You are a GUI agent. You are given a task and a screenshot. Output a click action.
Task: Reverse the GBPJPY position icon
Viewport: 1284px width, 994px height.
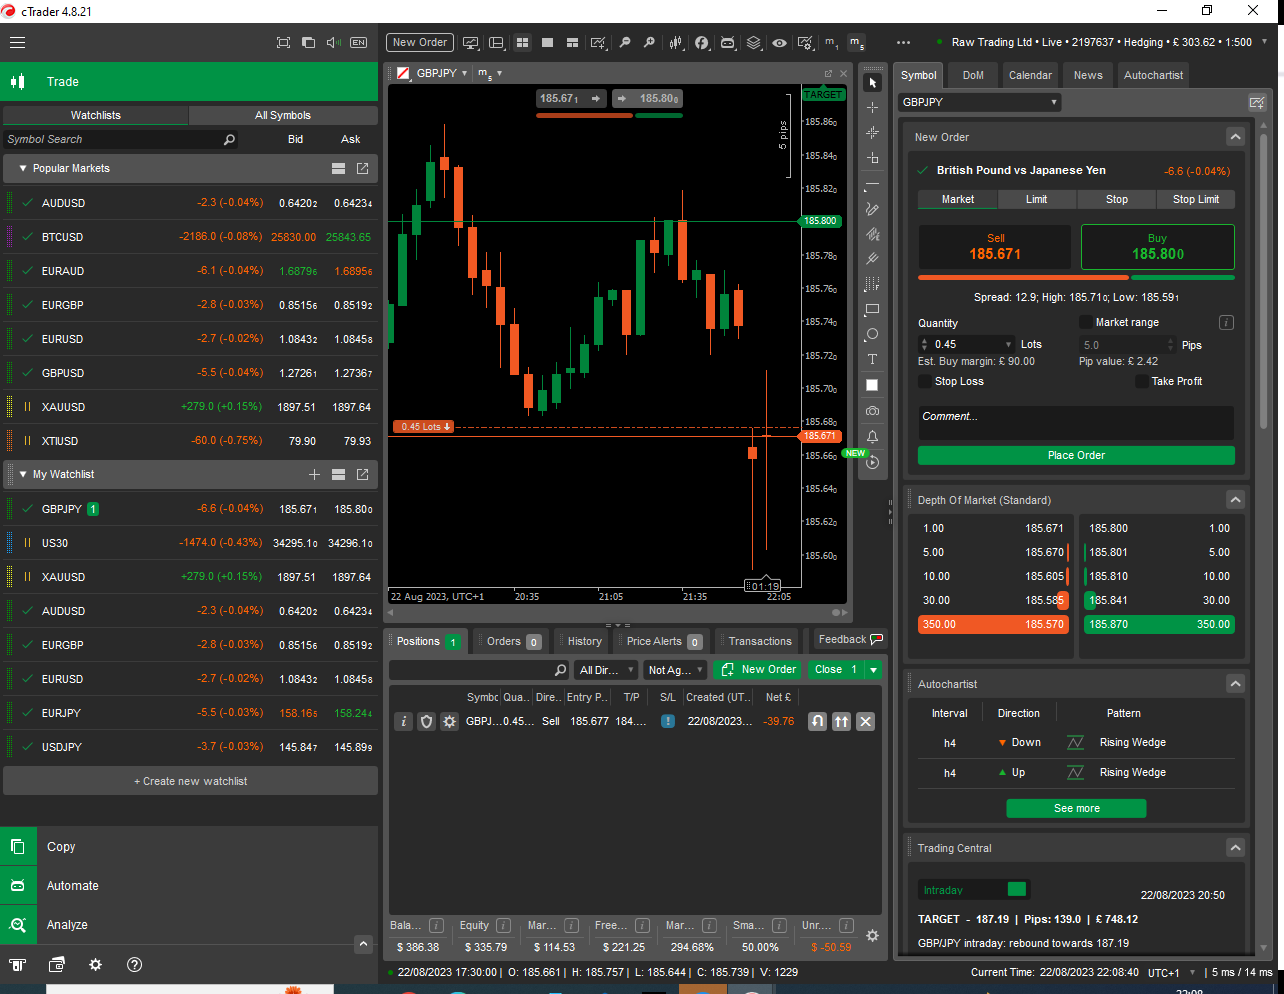817,721
